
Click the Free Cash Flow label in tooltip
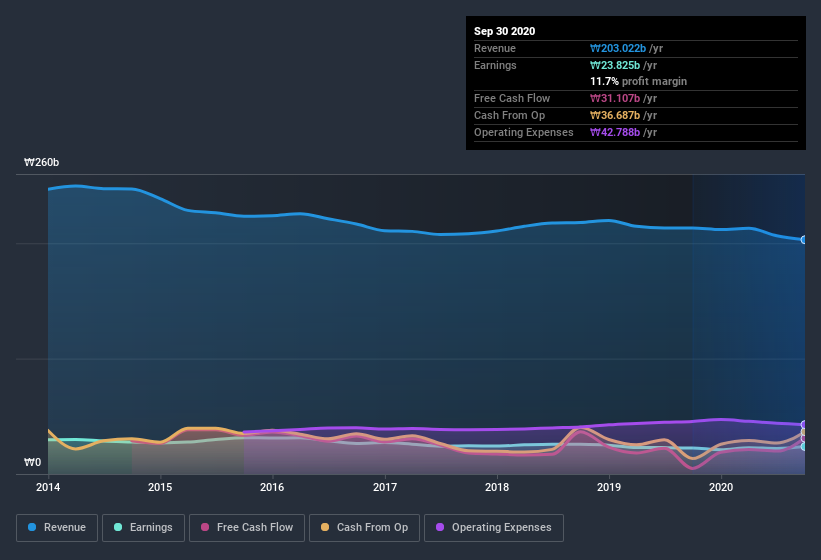tap(512, 98)
